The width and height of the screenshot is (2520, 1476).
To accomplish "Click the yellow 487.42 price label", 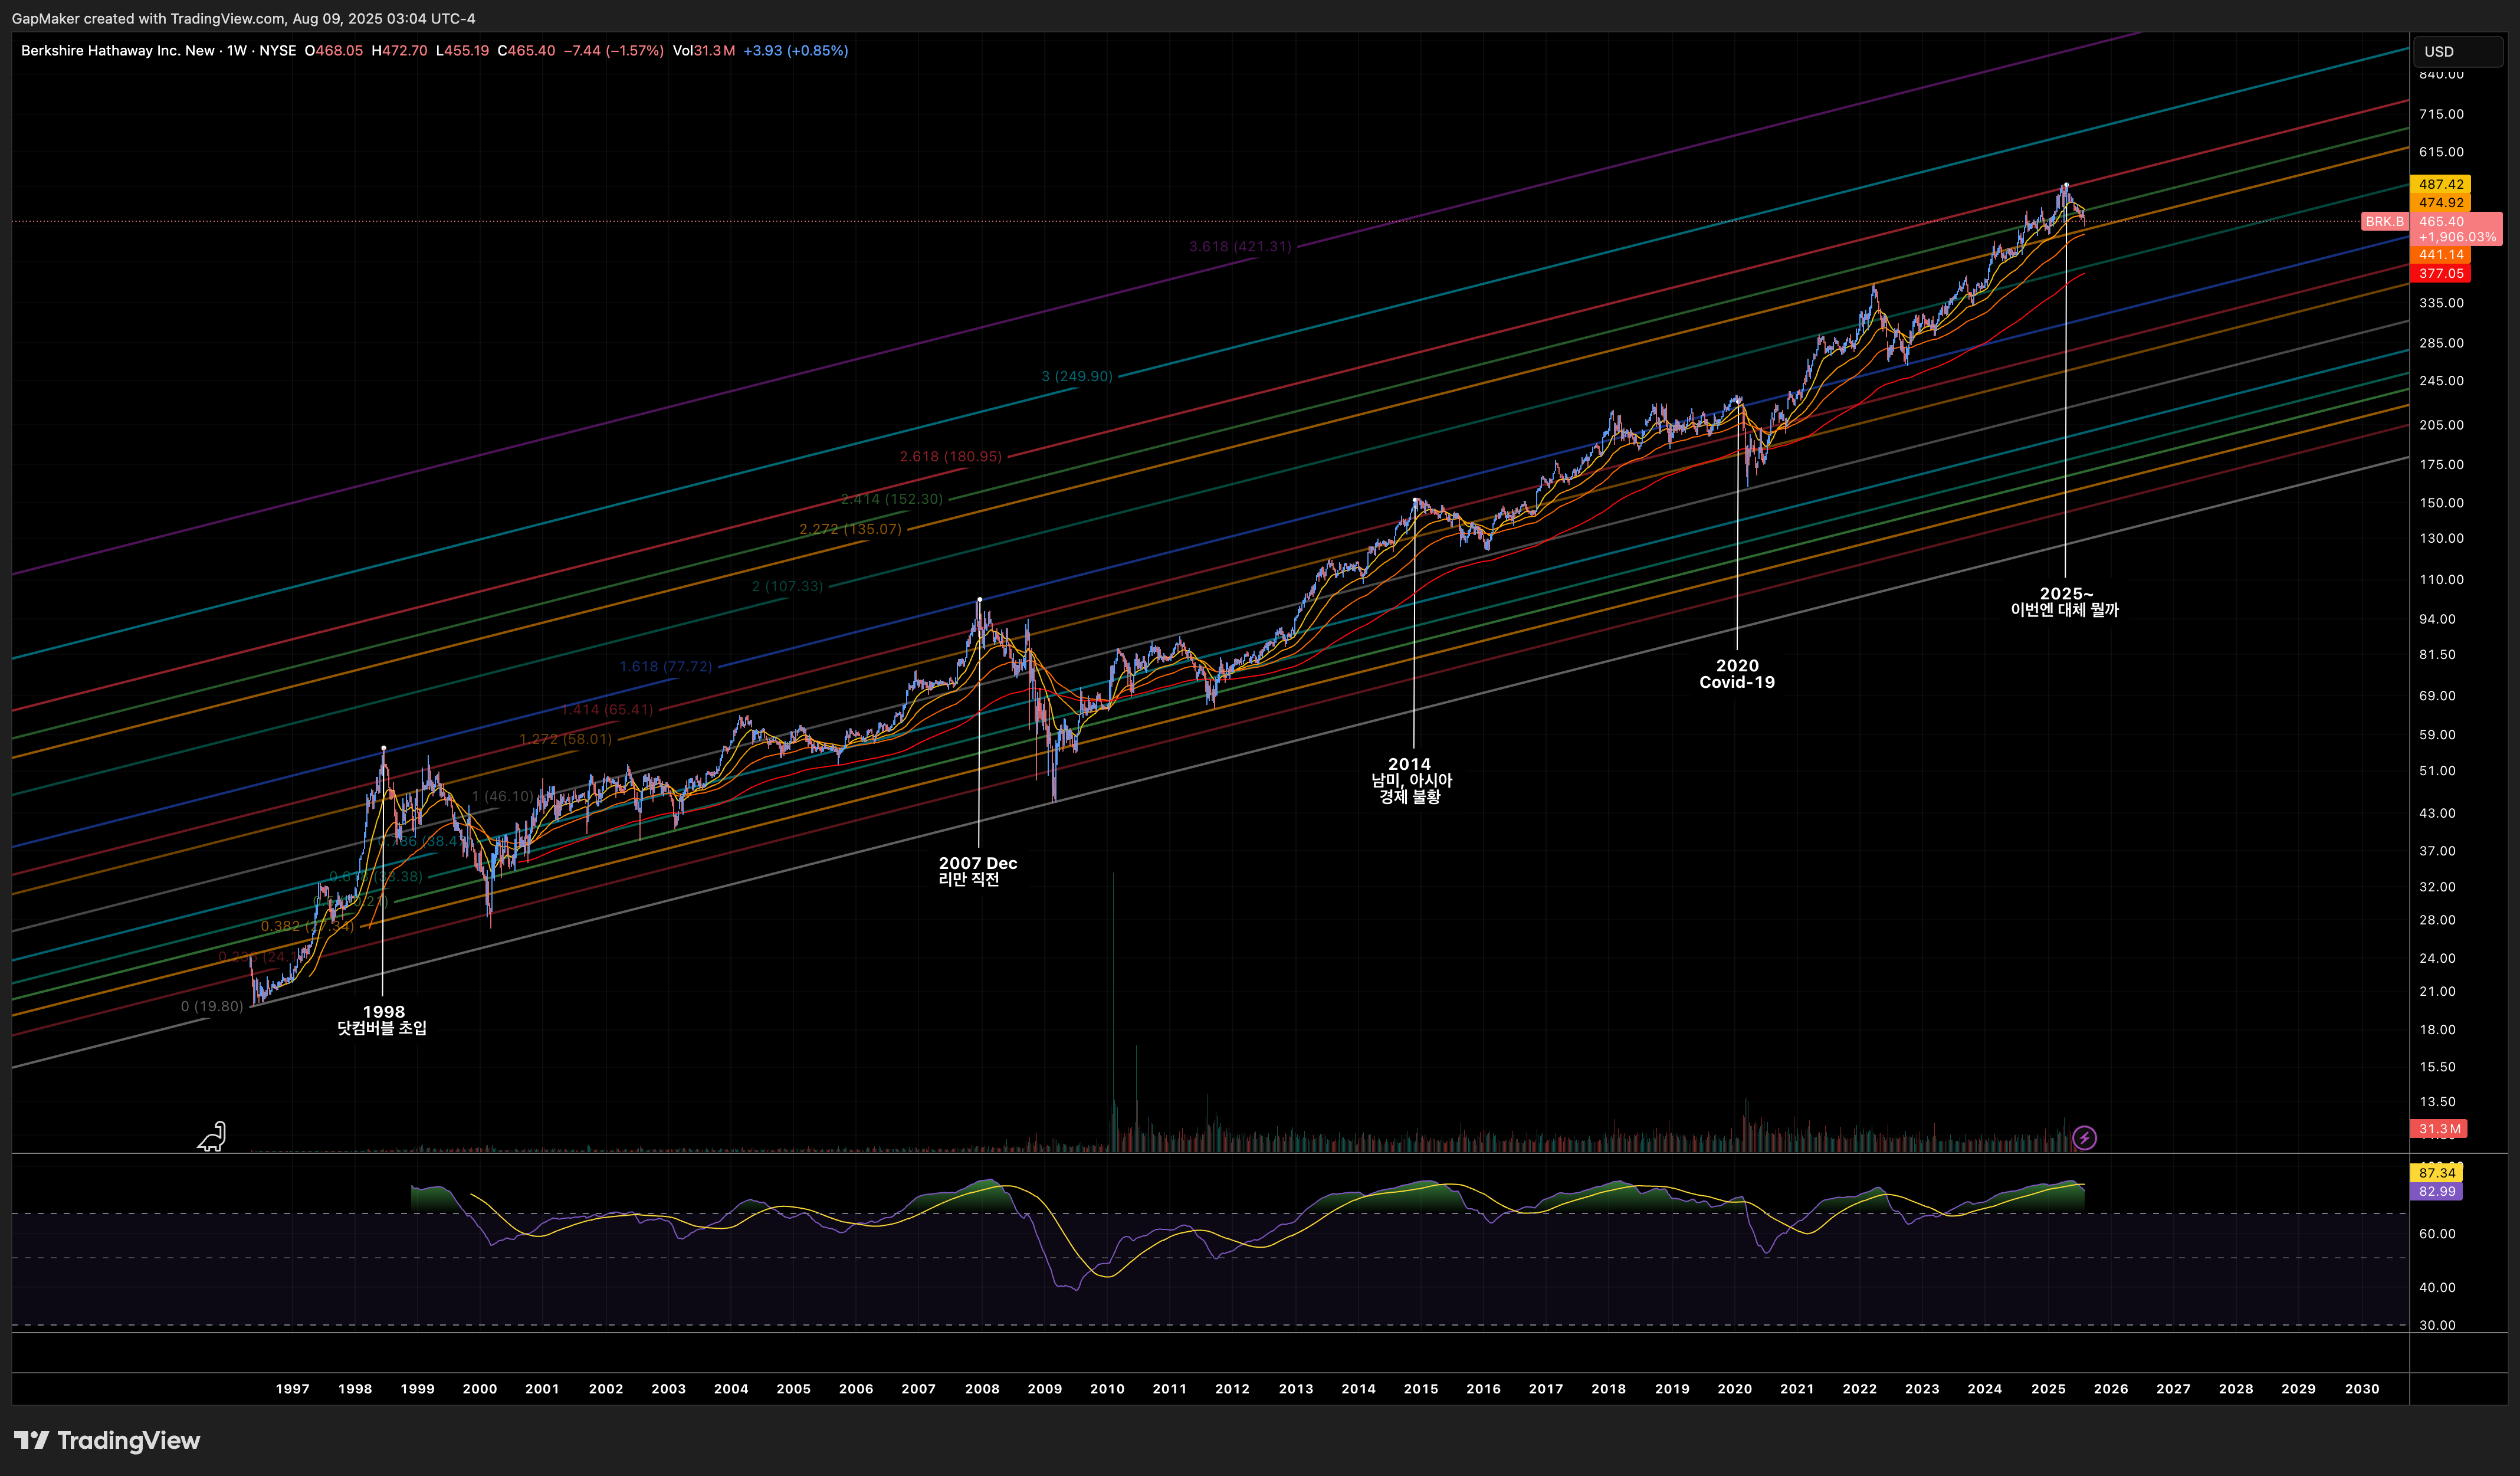I will [2441, 184].
